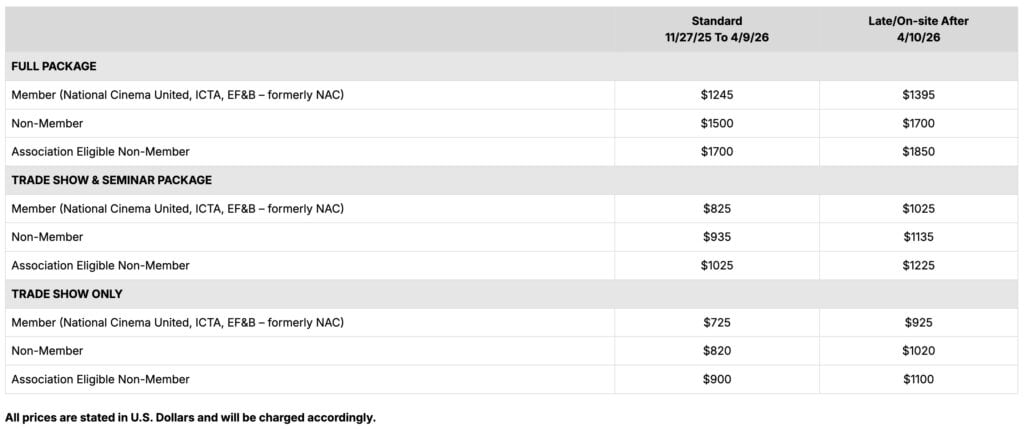Click the $925 late member price
Image resolution: width=1024 pixels, height=429 pixels.
tap(918, 322)
